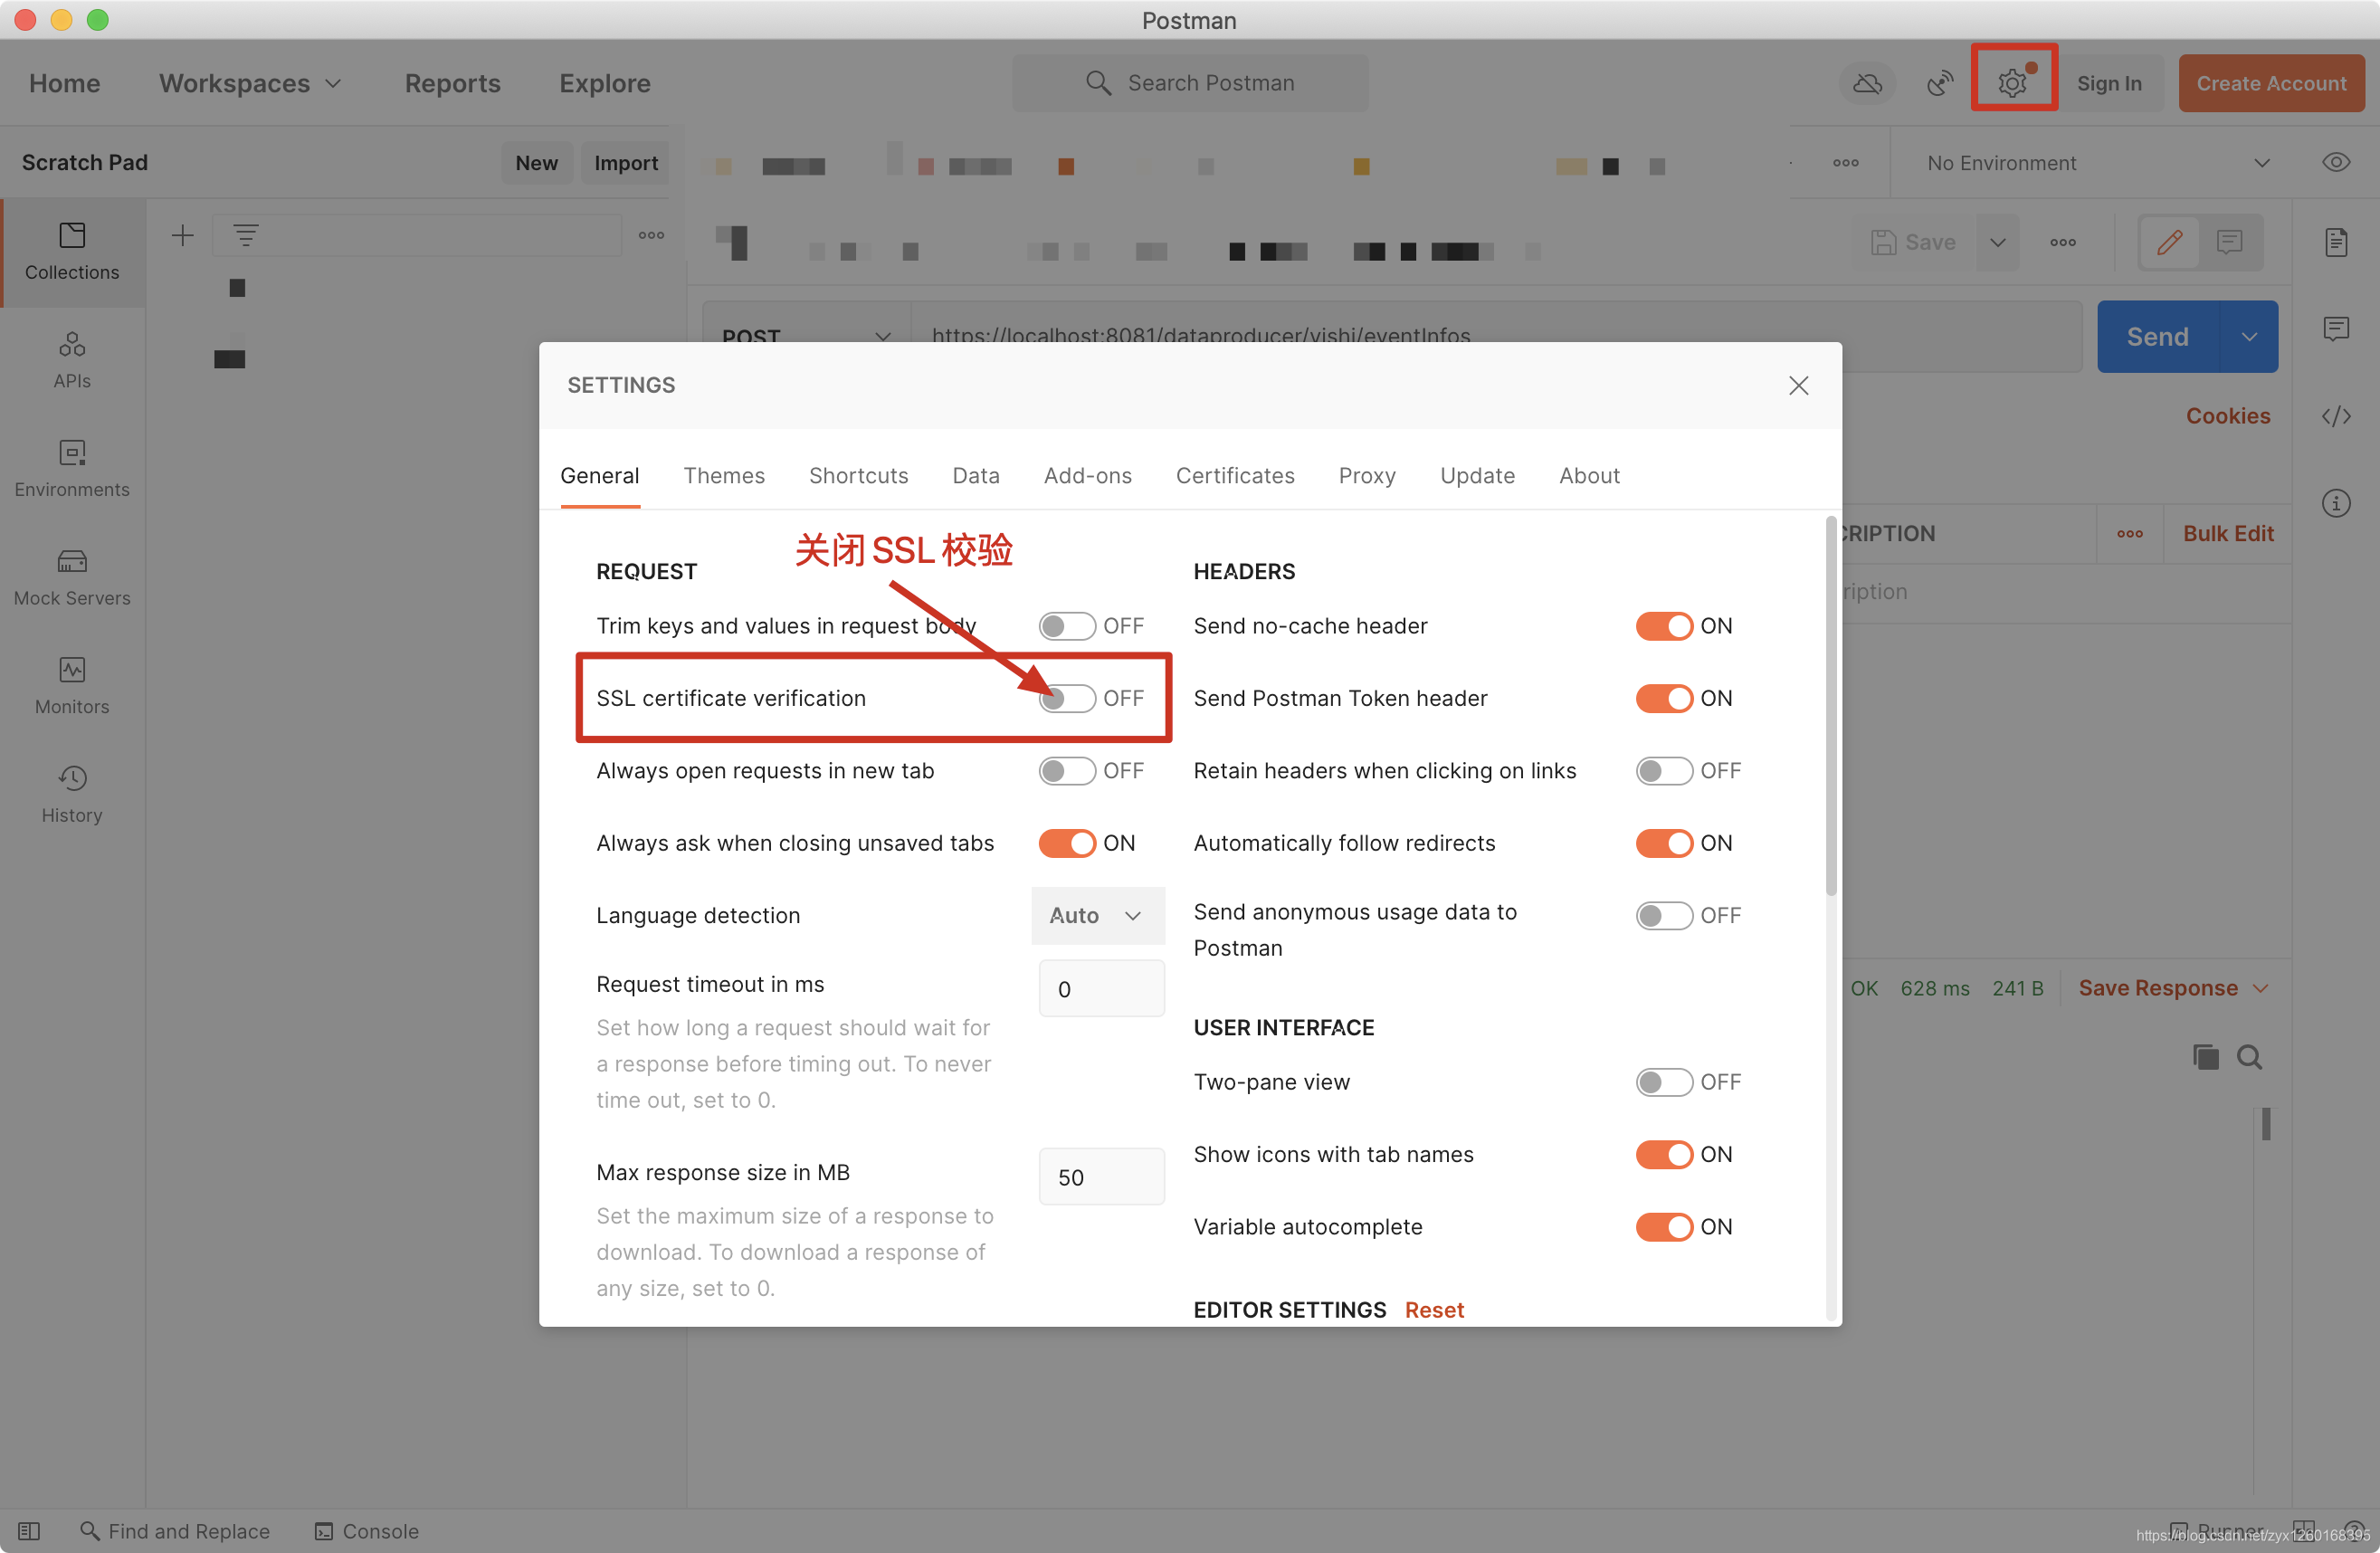Click the cloud sync offline icon

(1867, 82)
